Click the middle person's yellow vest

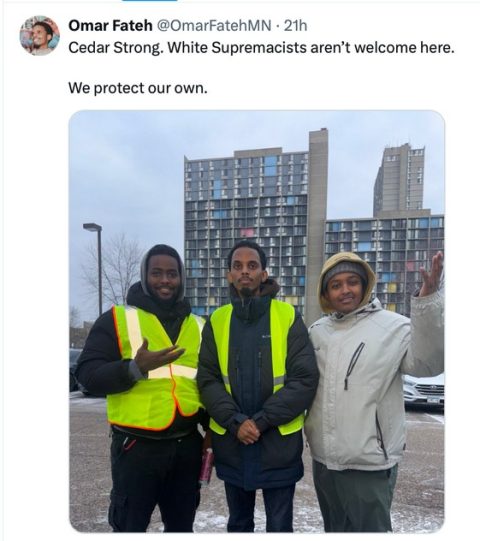256,366
